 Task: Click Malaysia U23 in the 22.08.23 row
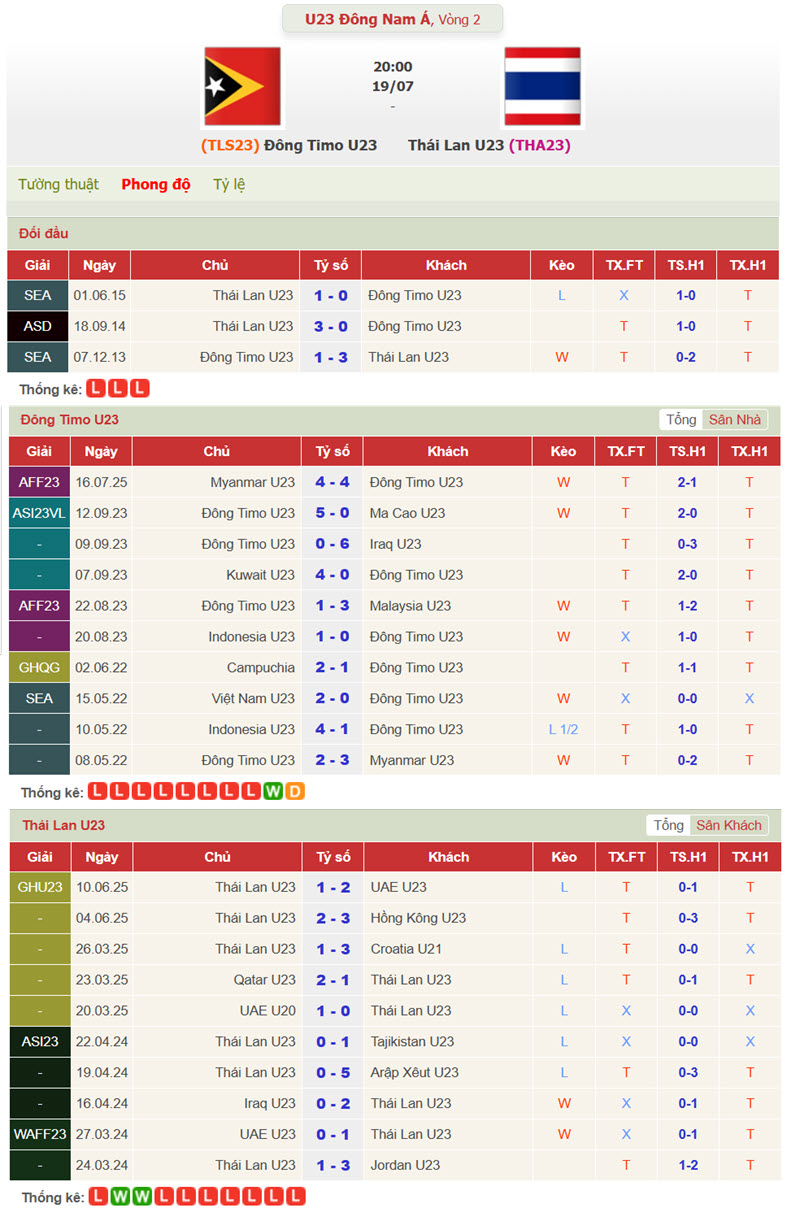410,606
